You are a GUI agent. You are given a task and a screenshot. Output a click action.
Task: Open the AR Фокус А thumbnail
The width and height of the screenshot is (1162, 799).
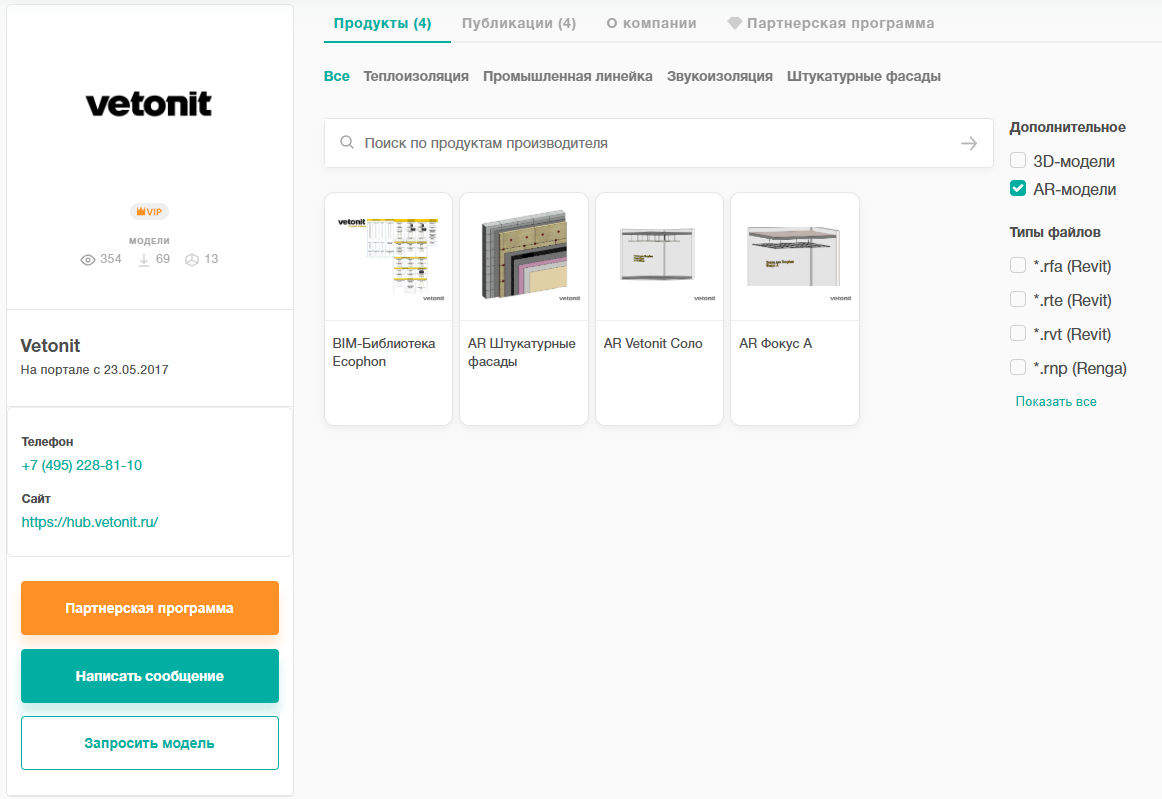tap(794, 256)
